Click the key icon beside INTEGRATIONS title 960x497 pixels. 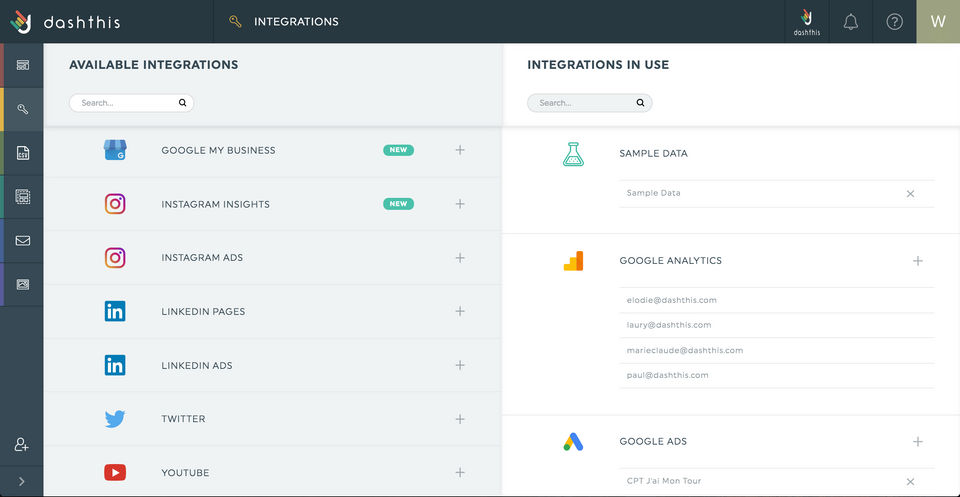235,22
